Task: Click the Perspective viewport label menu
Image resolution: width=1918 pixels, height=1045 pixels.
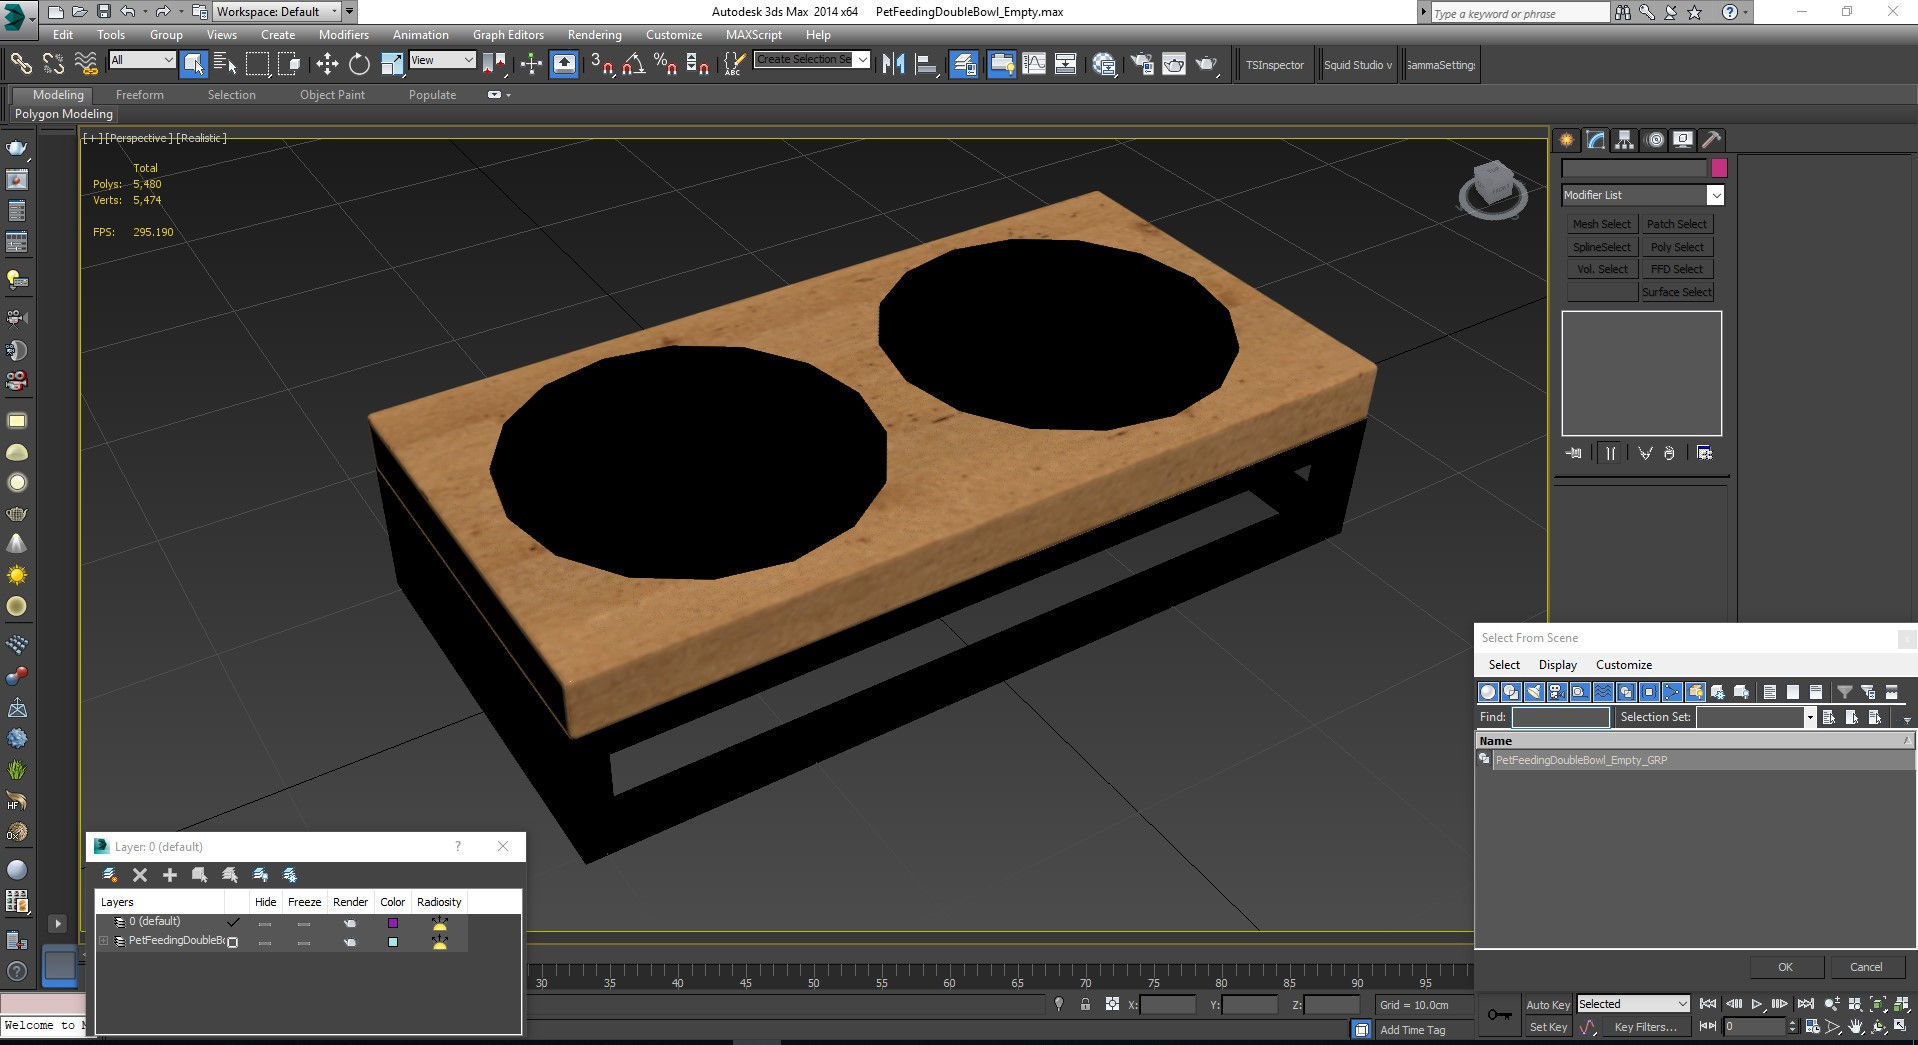Action: pos(139,138)
